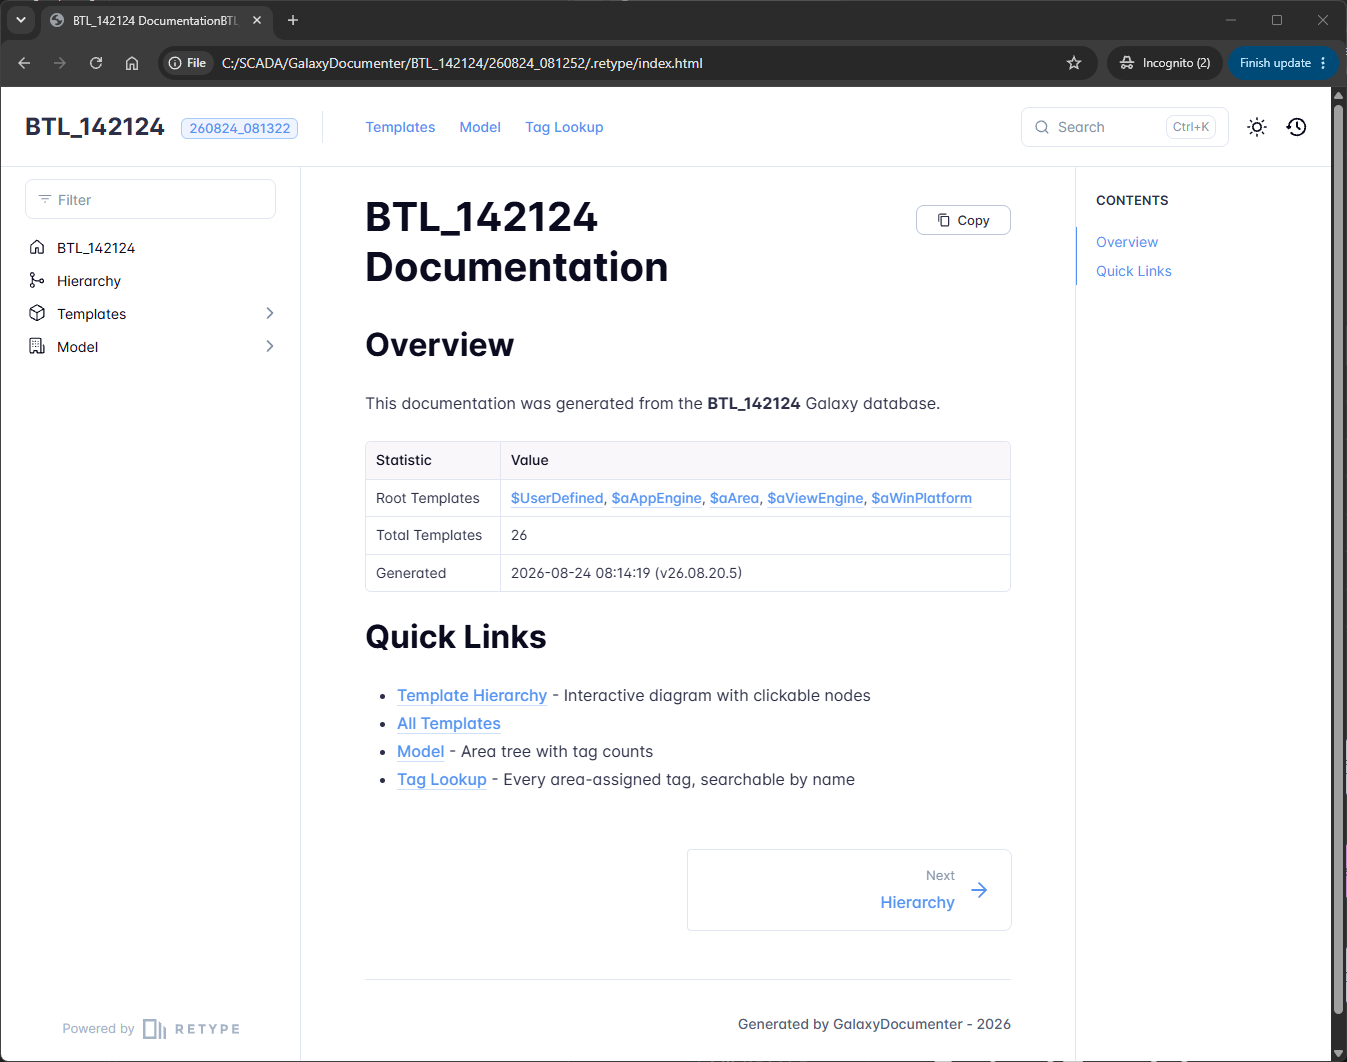Click the File site info chip
This screenshot has height=1062, width=1347.
[187, 63]
